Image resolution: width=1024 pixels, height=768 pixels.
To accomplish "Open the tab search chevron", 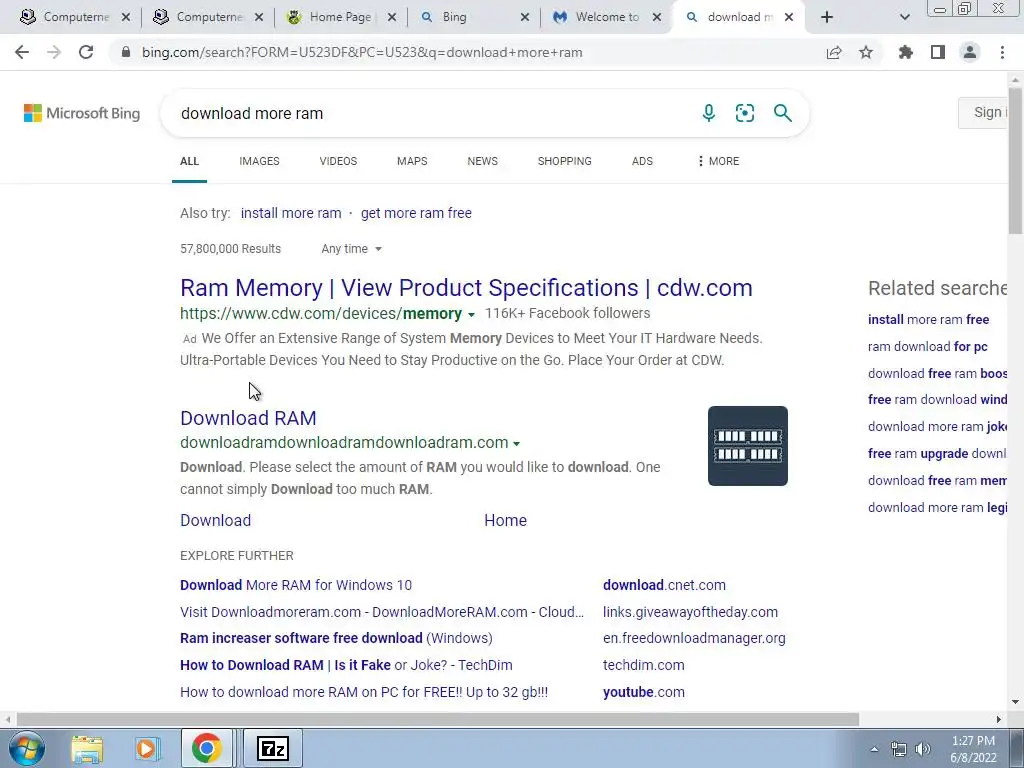I will click(x=904, y=17).
